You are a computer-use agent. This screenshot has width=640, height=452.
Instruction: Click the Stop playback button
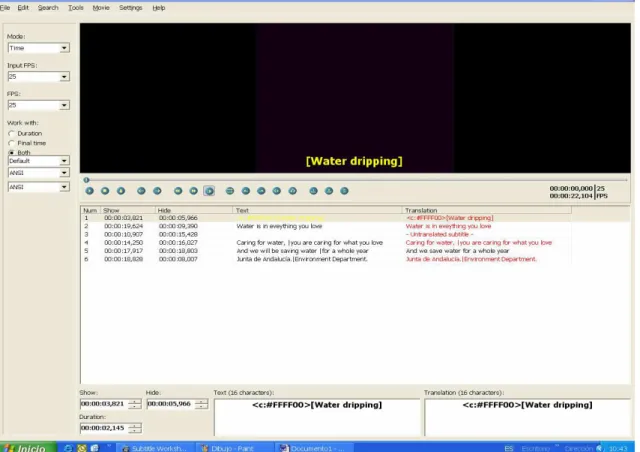pos(105,191)
